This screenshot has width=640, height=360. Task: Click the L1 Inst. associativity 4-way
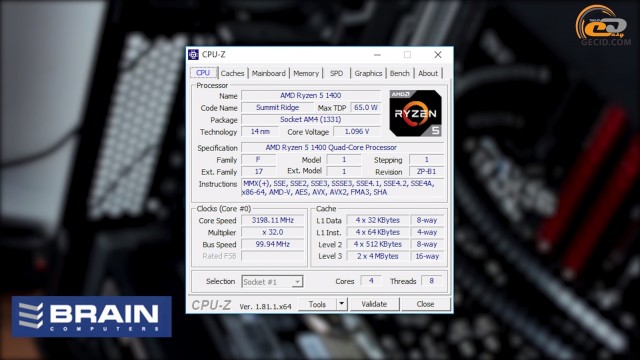point(427,232)
